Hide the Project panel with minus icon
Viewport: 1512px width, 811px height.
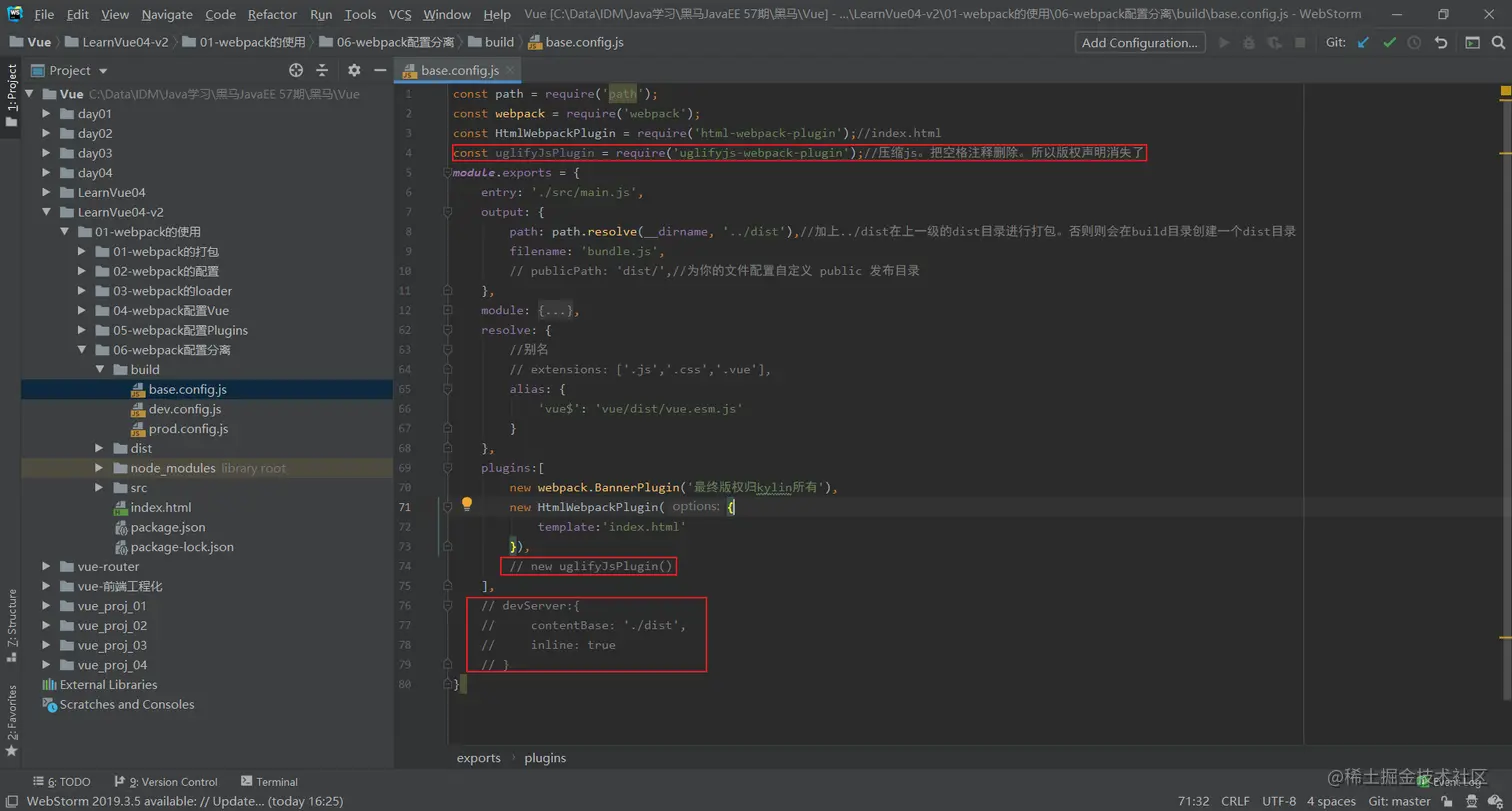click(380, 70)
